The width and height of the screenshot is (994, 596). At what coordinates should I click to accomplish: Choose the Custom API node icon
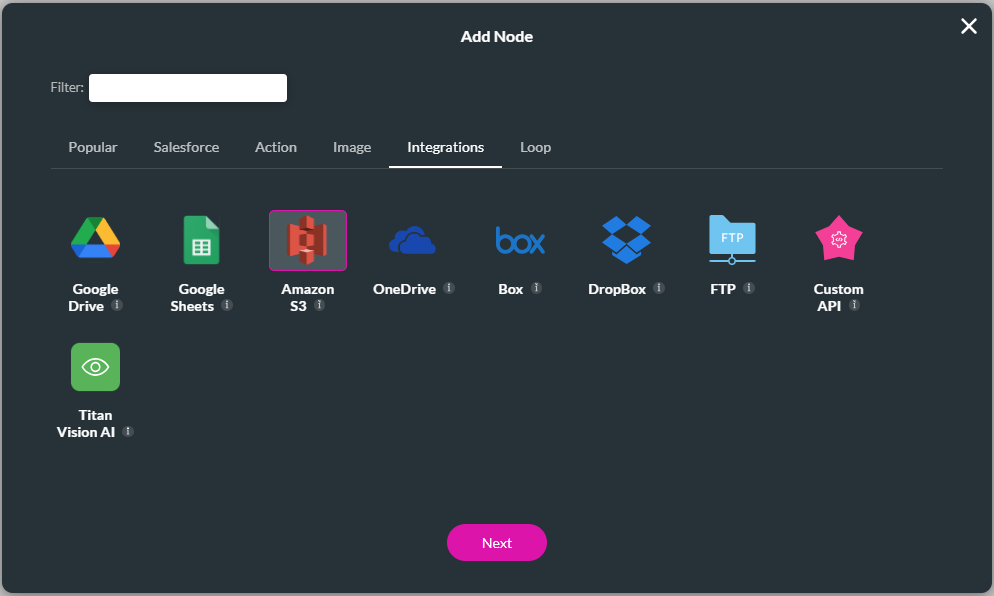[x=838, y=239]
